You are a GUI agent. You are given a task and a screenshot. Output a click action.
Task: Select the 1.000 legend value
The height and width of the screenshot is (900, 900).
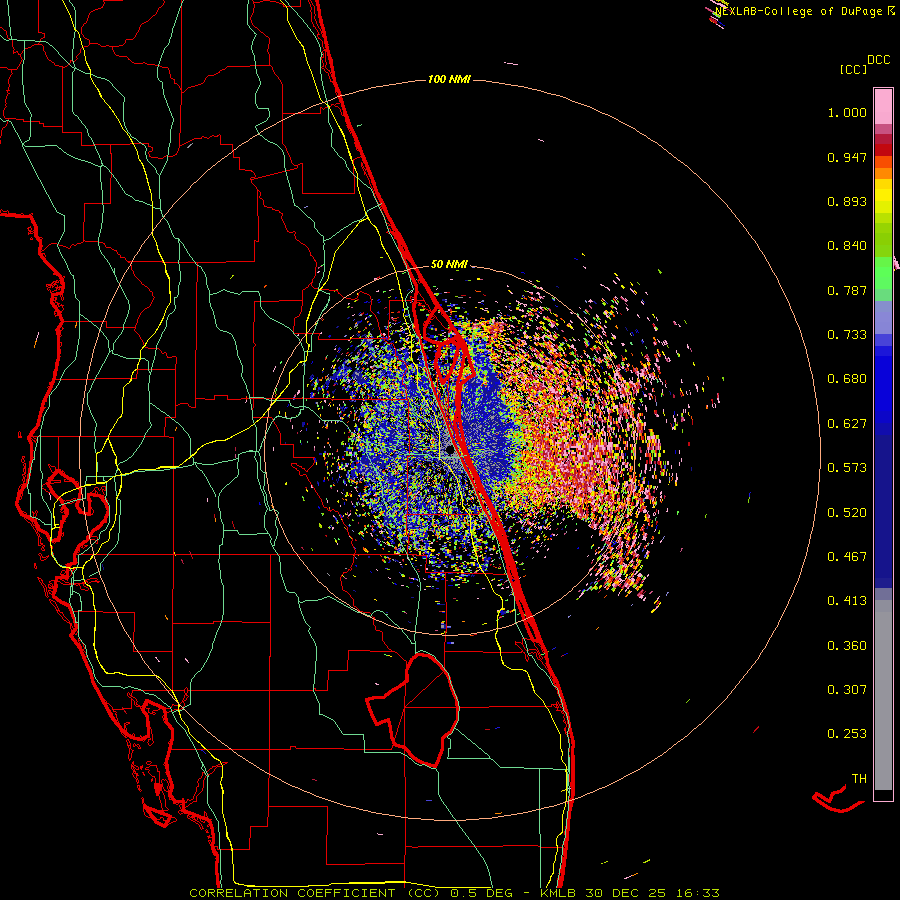click(847, 112)
